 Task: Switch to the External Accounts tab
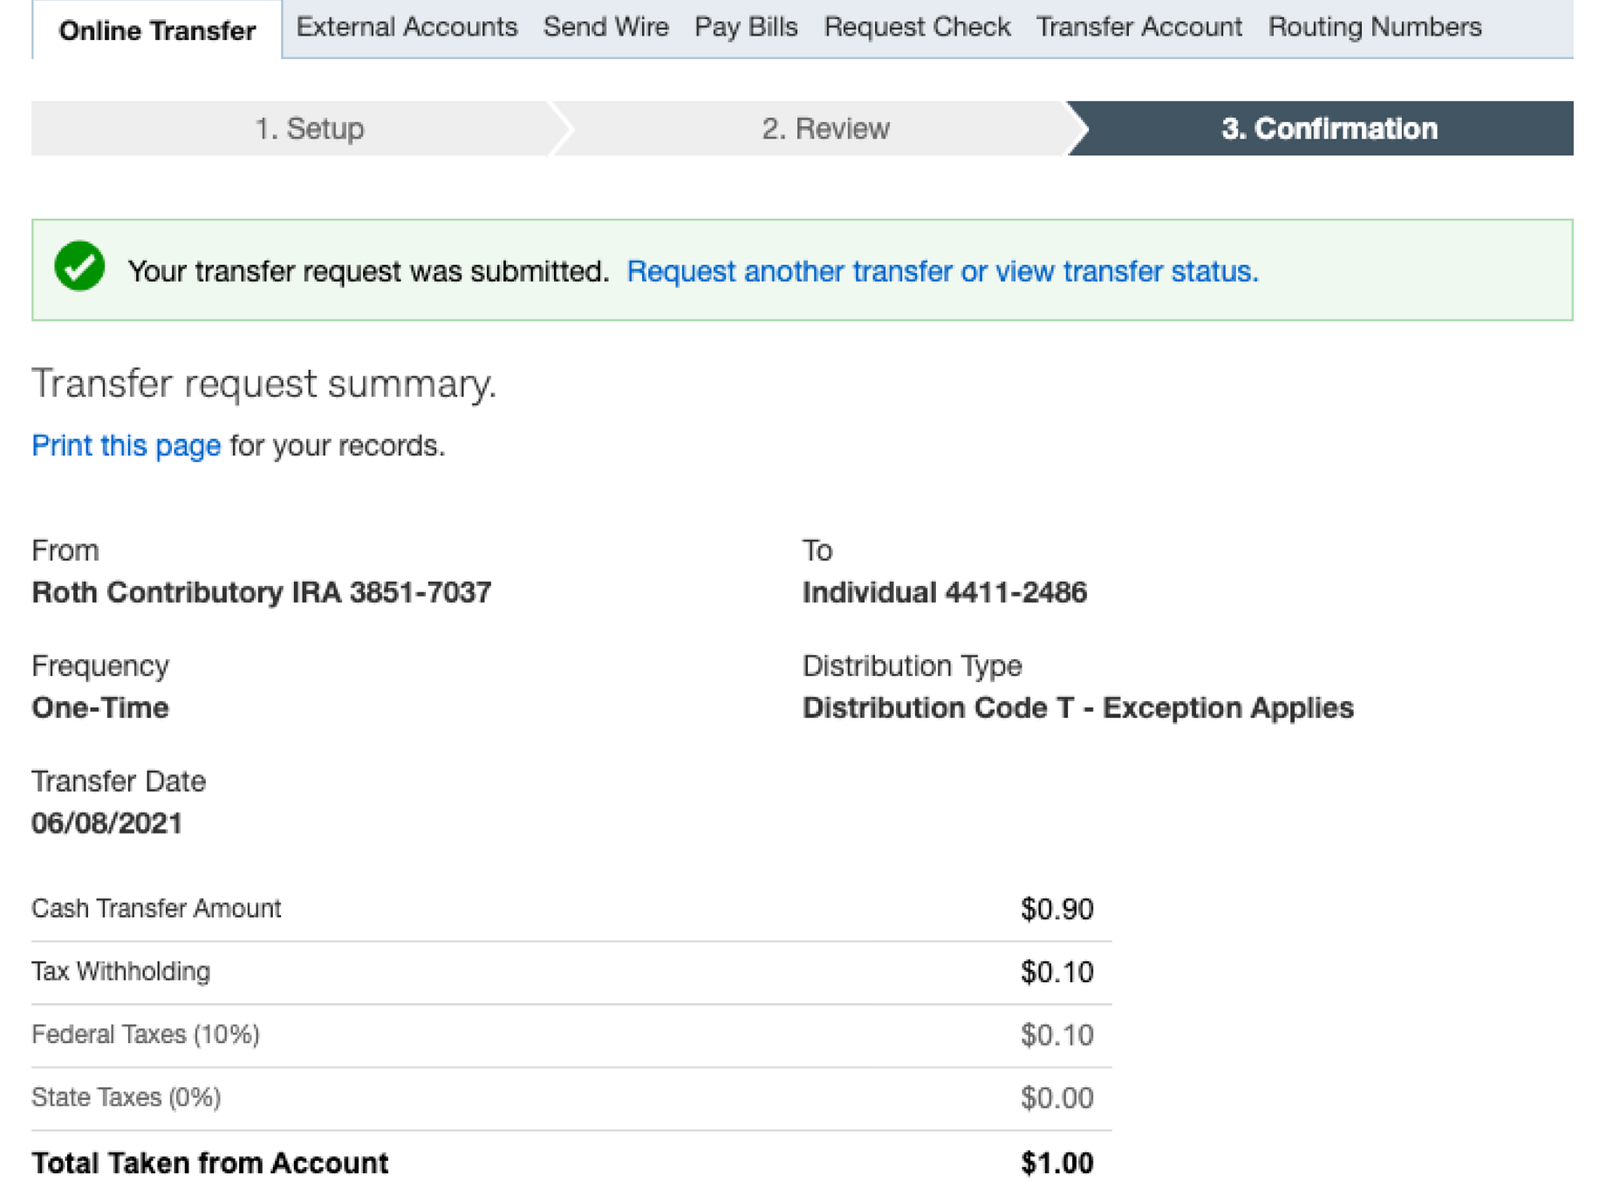coord(407,27)
